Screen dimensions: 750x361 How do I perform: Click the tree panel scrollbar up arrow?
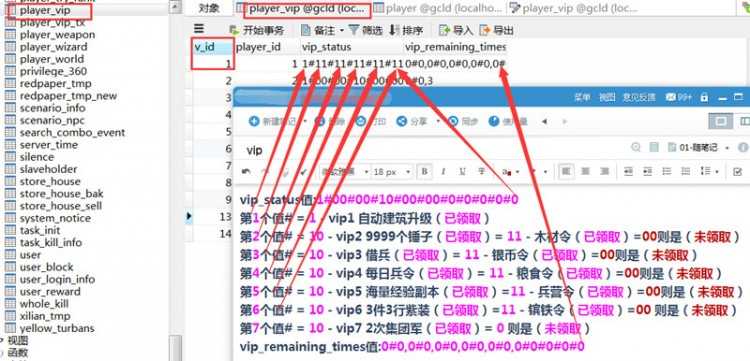pyautogui.click(x=175, y=6)
